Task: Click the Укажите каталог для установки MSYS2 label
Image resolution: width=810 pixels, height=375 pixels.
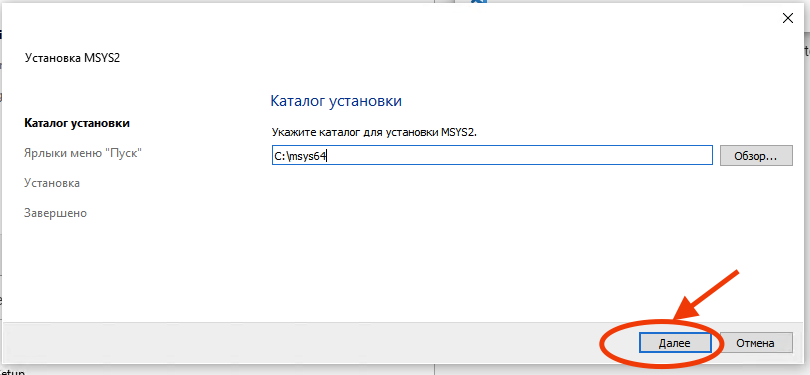Action: 375,133
